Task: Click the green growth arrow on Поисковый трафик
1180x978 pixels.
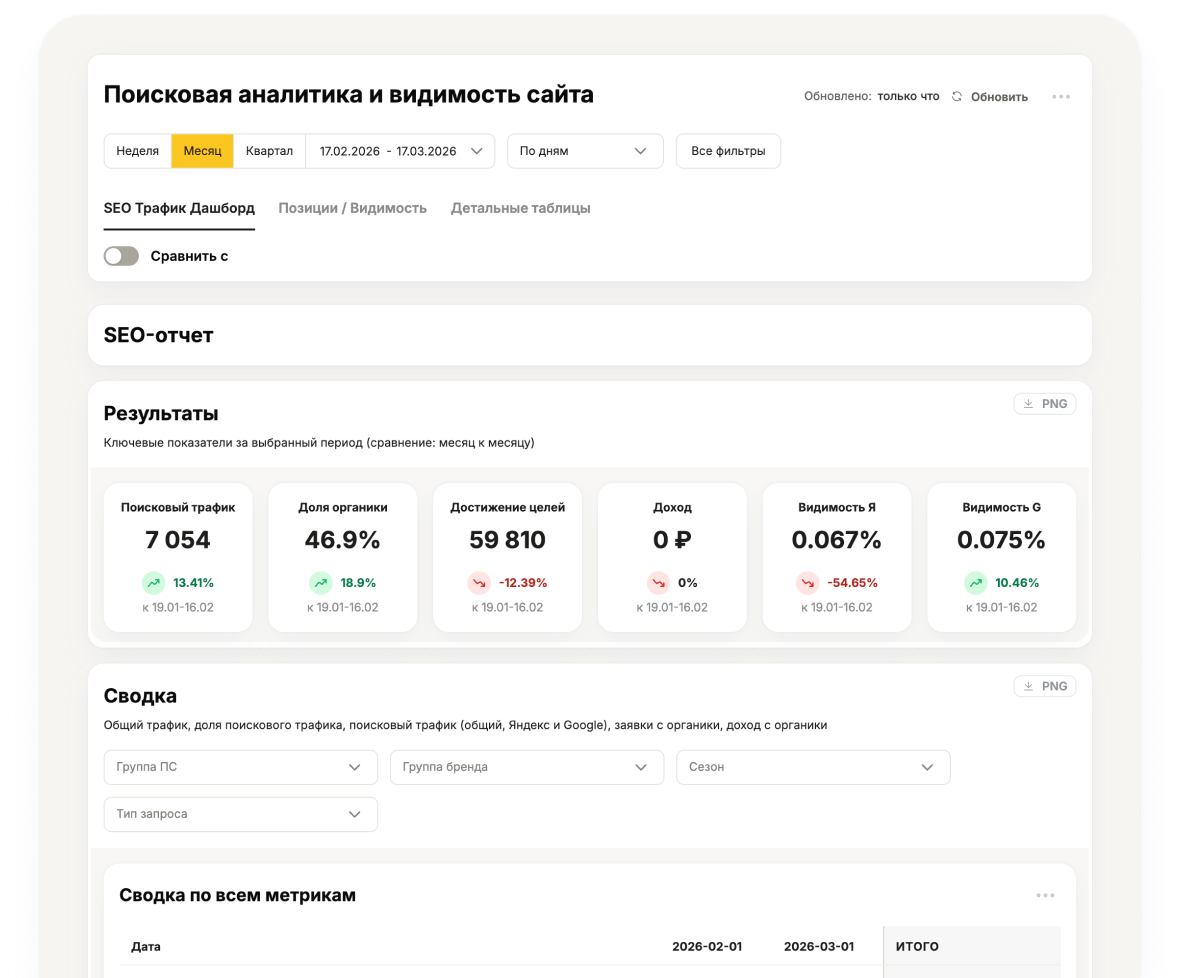Action: pyautogui.click(x=153, y=582)
